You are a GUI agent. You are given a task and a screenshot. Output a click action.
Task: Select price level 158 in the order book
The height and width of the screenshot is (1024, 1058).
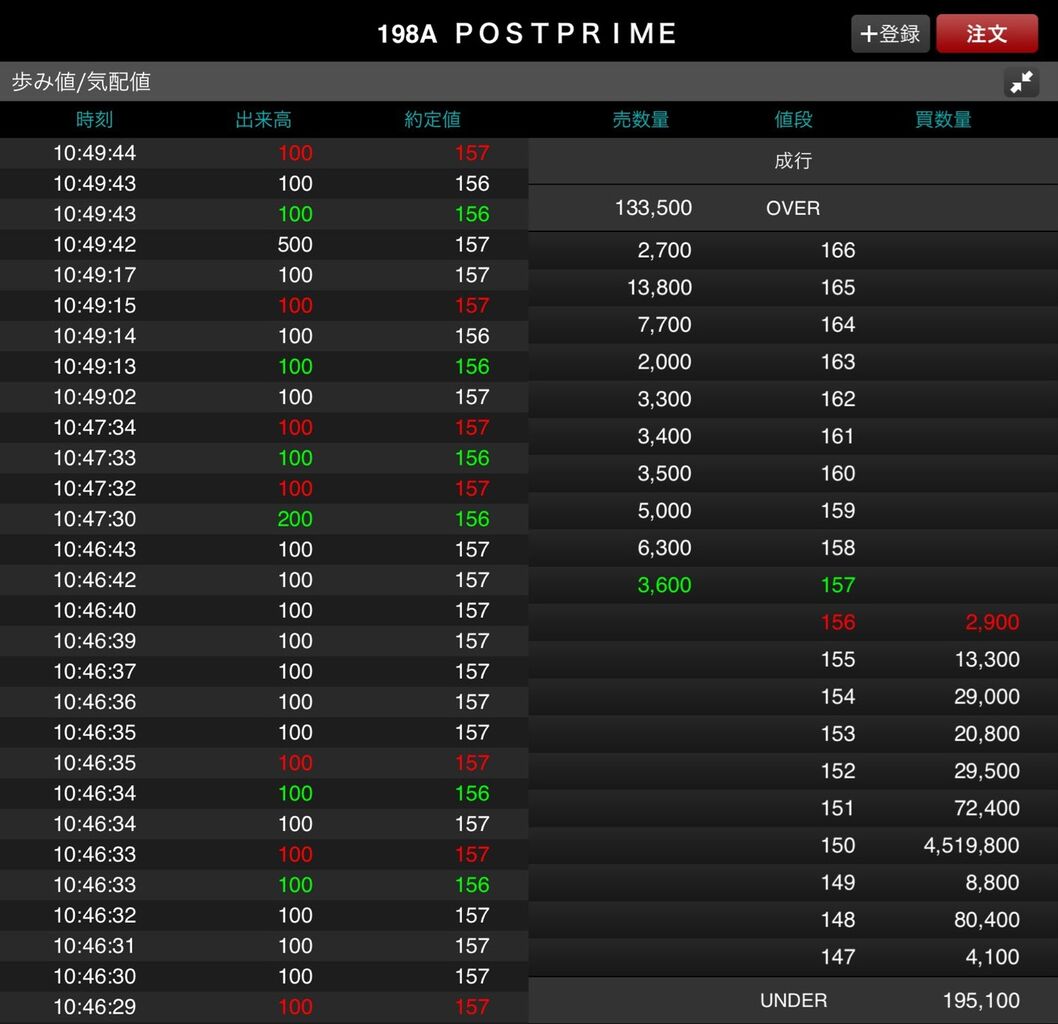[838, 547]
